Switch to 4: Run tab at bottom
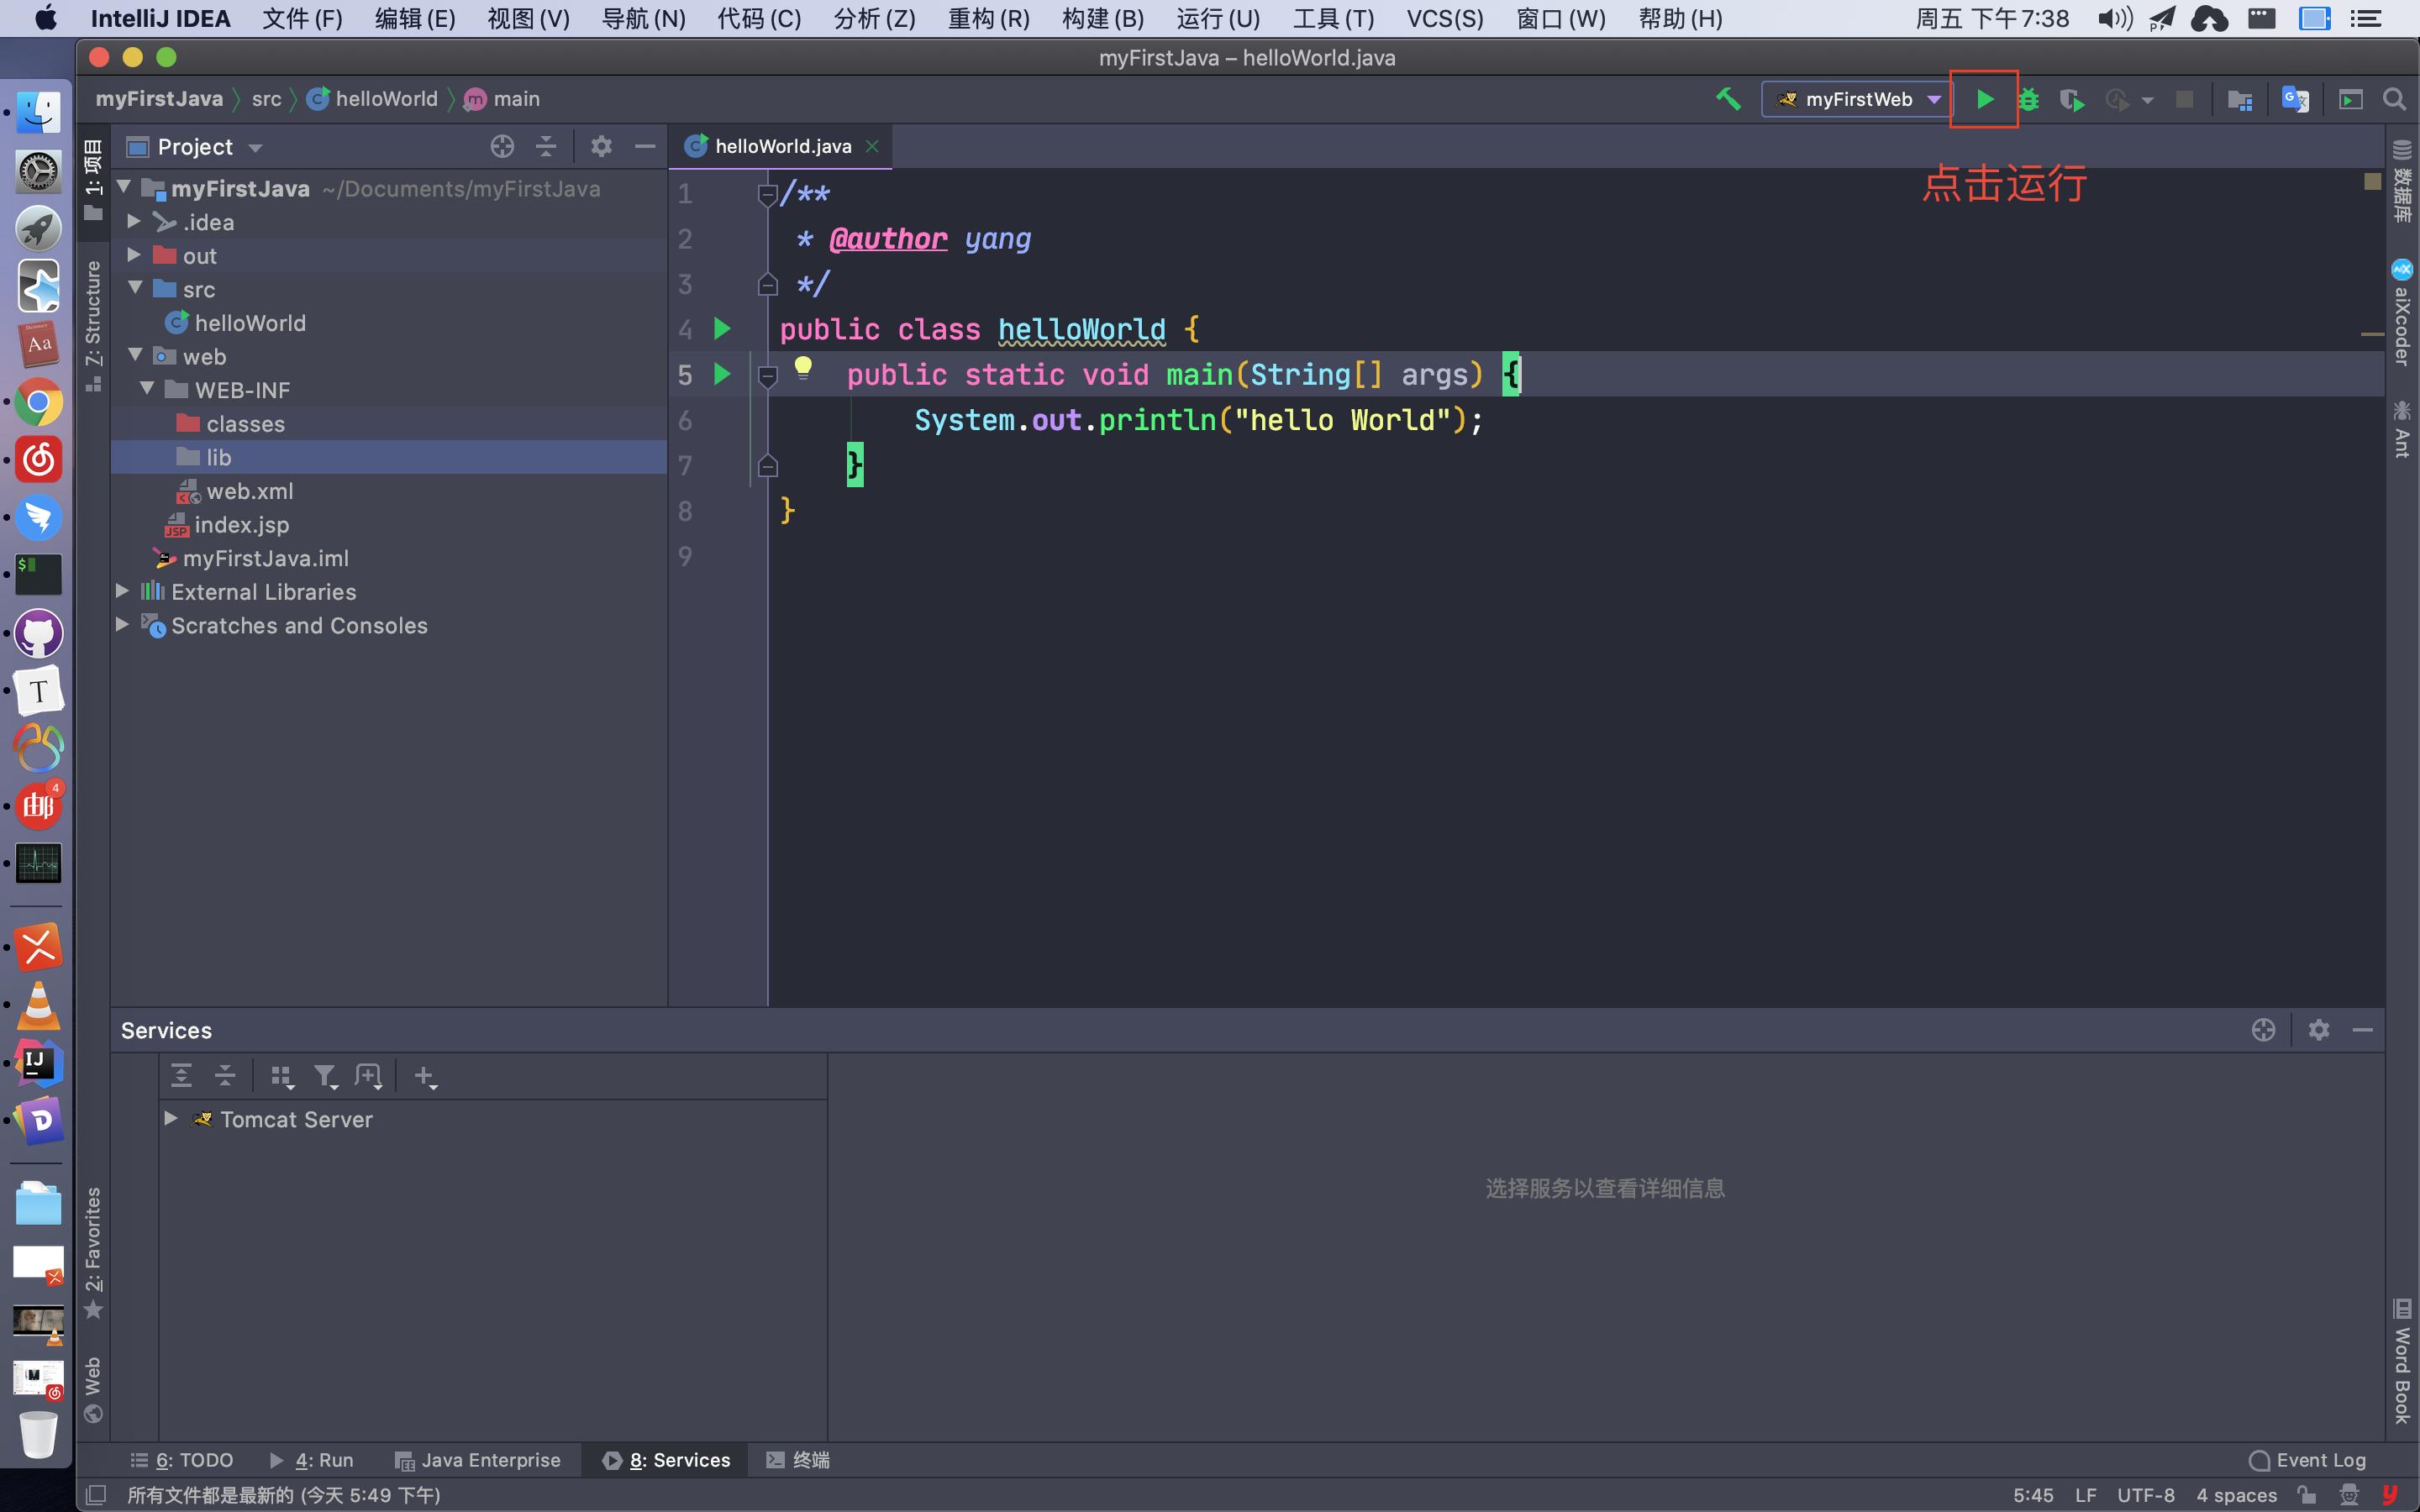Screen dimensions: 2420x1512 pyautogui.click(x=323, y=1460)
